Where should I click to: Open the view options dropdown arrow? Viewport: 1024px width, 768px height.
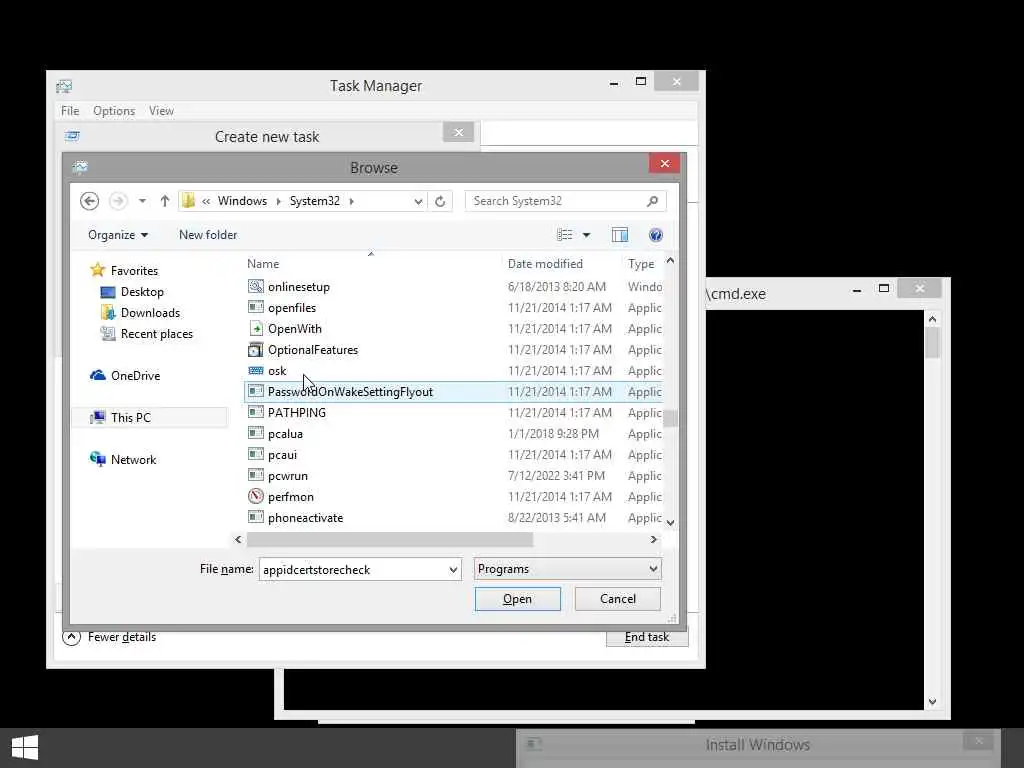tap(586, 235)
